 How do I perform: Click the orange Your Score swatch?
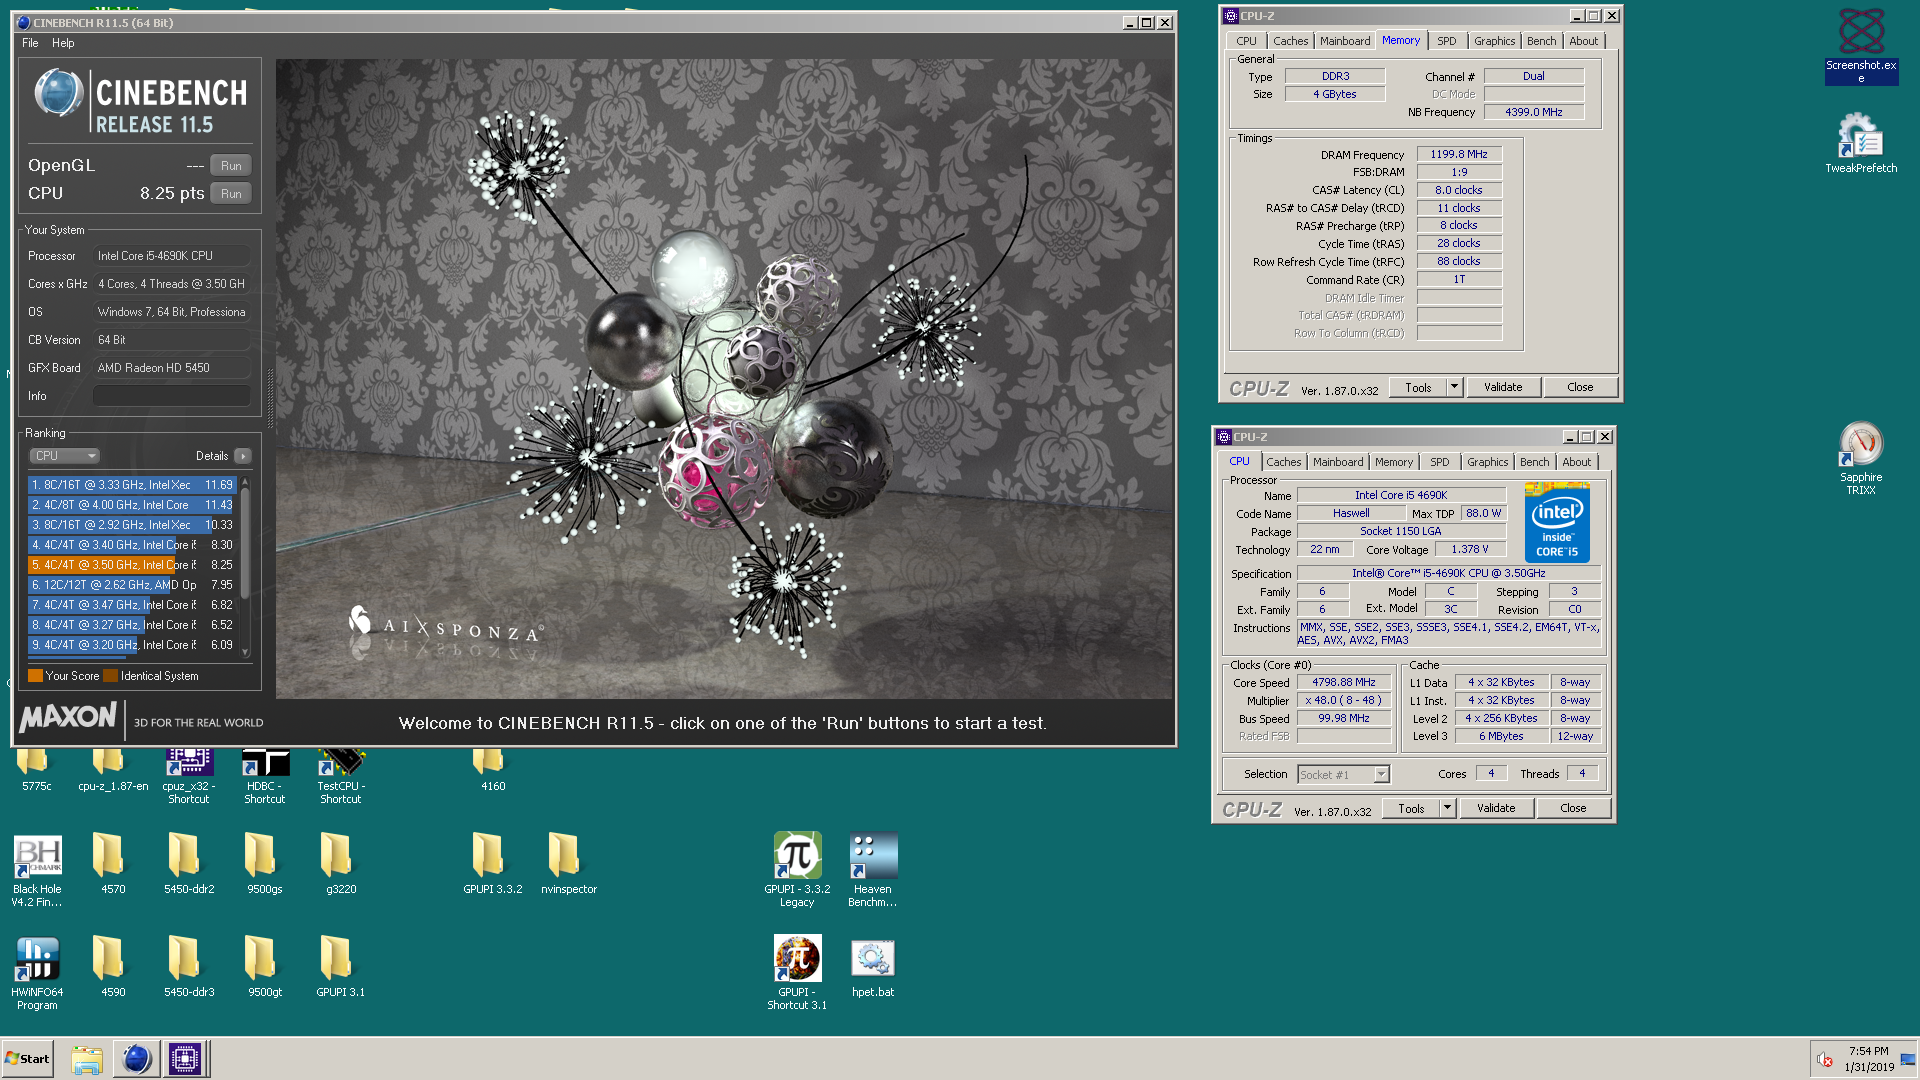click(x=35, y=676)
